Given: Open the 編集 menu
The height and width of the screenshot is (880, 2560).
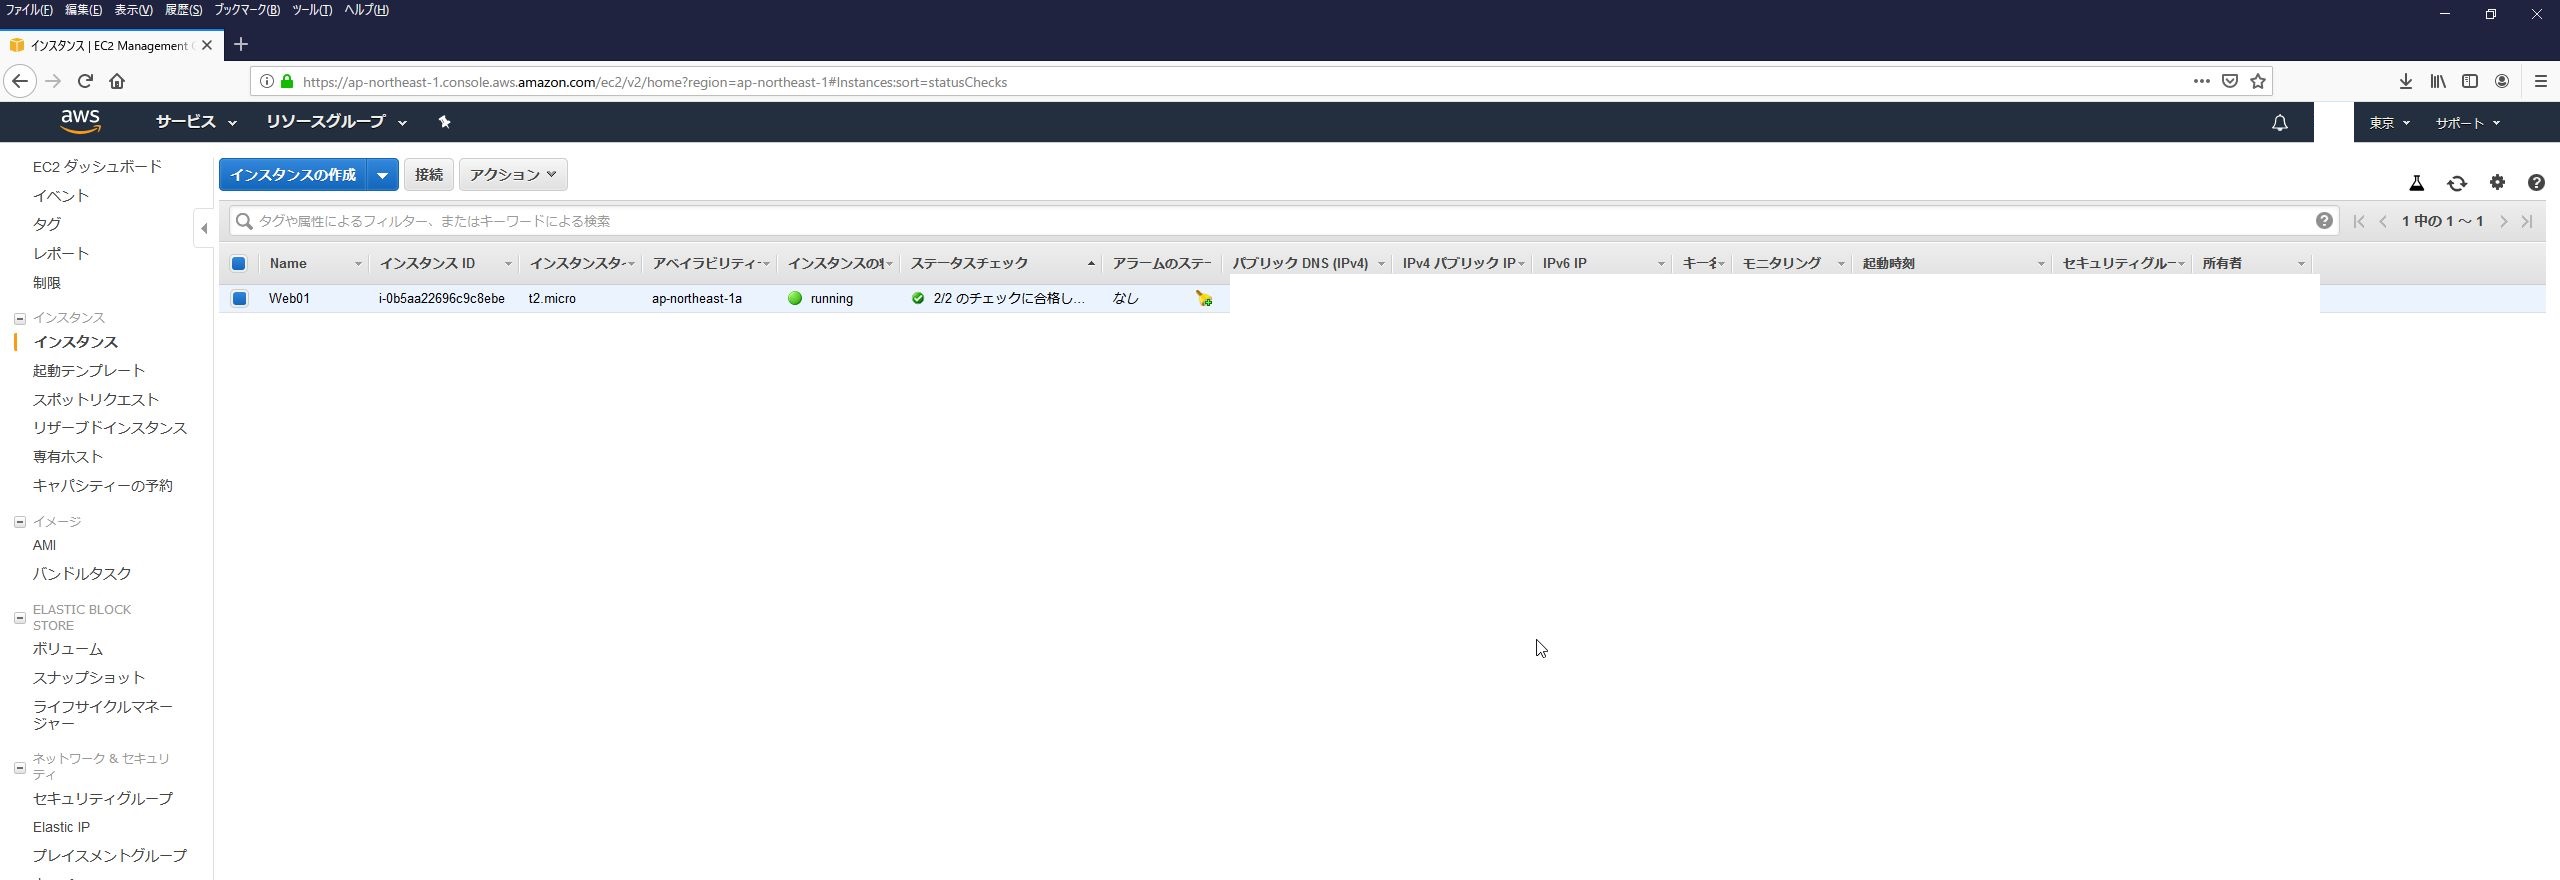Looking at the screenshot, I should pos(83,10).
